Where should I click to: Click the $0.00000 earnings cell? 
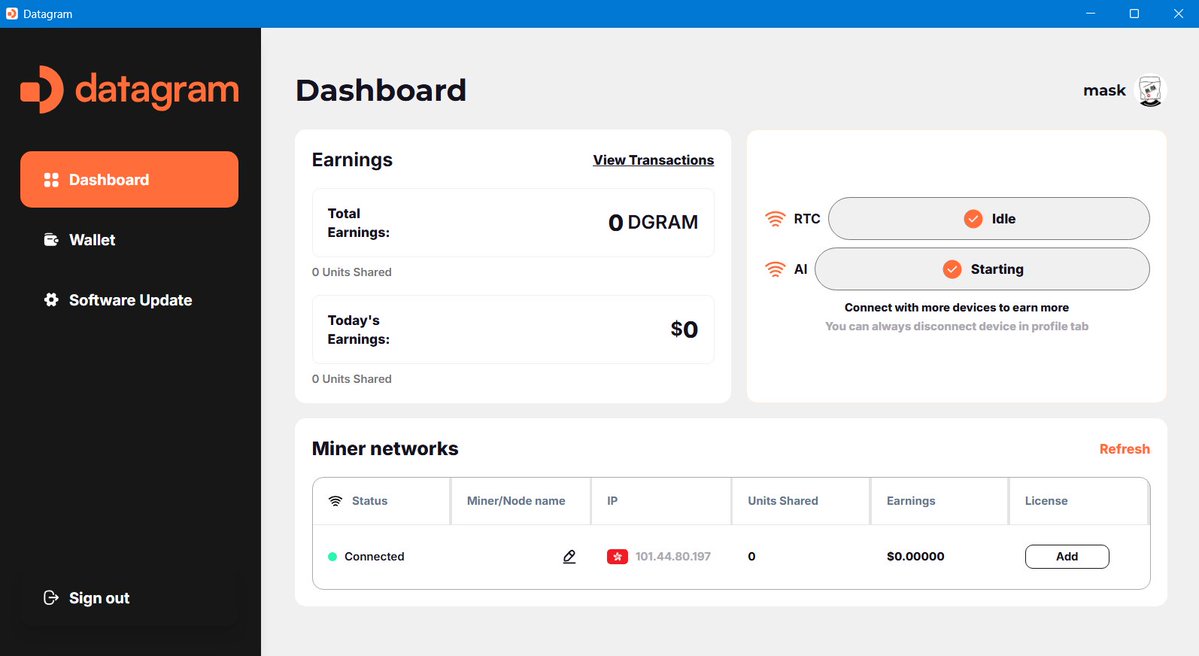(915, 557)
